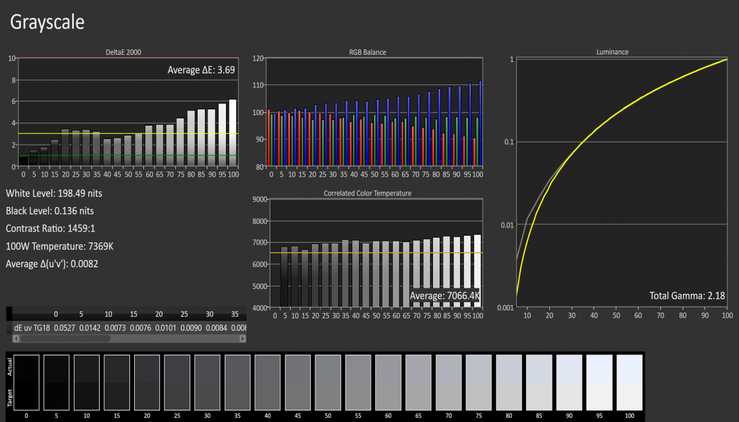Click the Average Δ(u'v'): 0.0082 reading
739x422 pixels.
(x=52, y=264)
